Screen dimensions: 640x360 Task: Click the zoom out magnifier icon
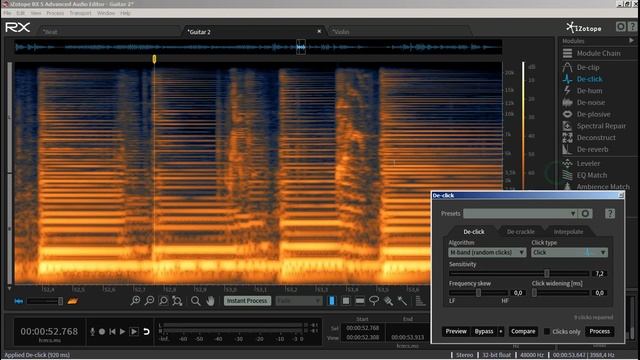149,301
